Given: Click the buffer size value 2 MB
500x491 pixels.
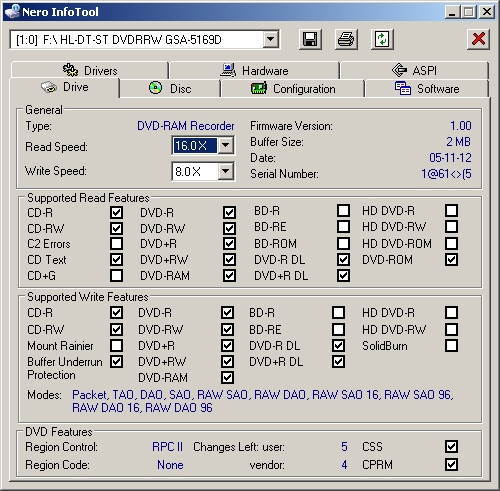Looking at the screenshot, I should pos(458,142).
